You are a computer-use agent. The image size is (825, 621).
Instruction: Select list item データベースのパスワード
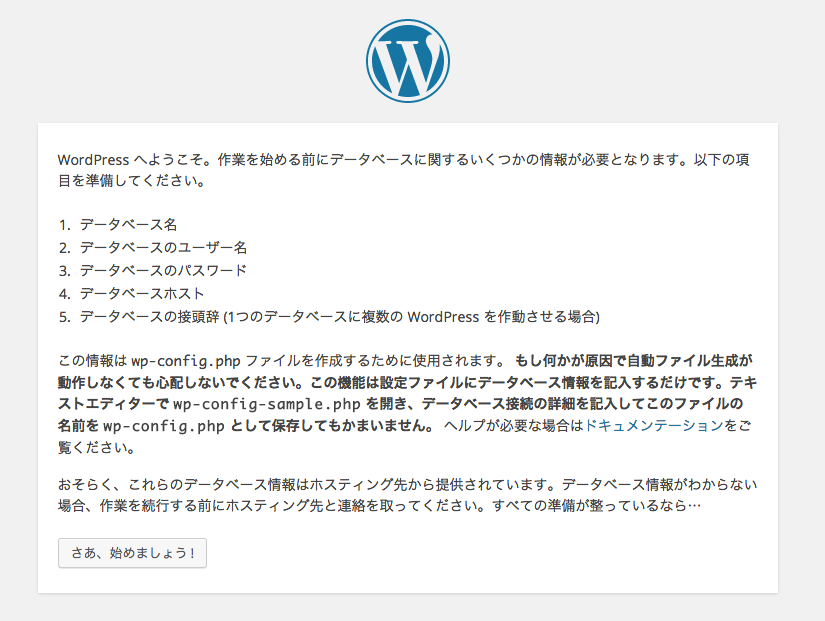click(x=163, y=271)
